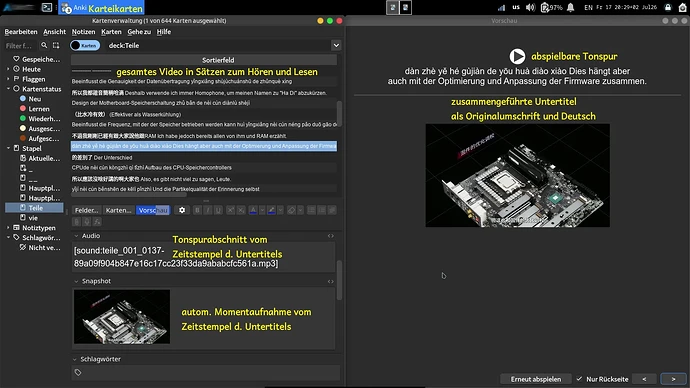Image resolution: width=690 pixels, height=388 pixels.
Task: Click the Felder... button
Action: tap(86, 210)
